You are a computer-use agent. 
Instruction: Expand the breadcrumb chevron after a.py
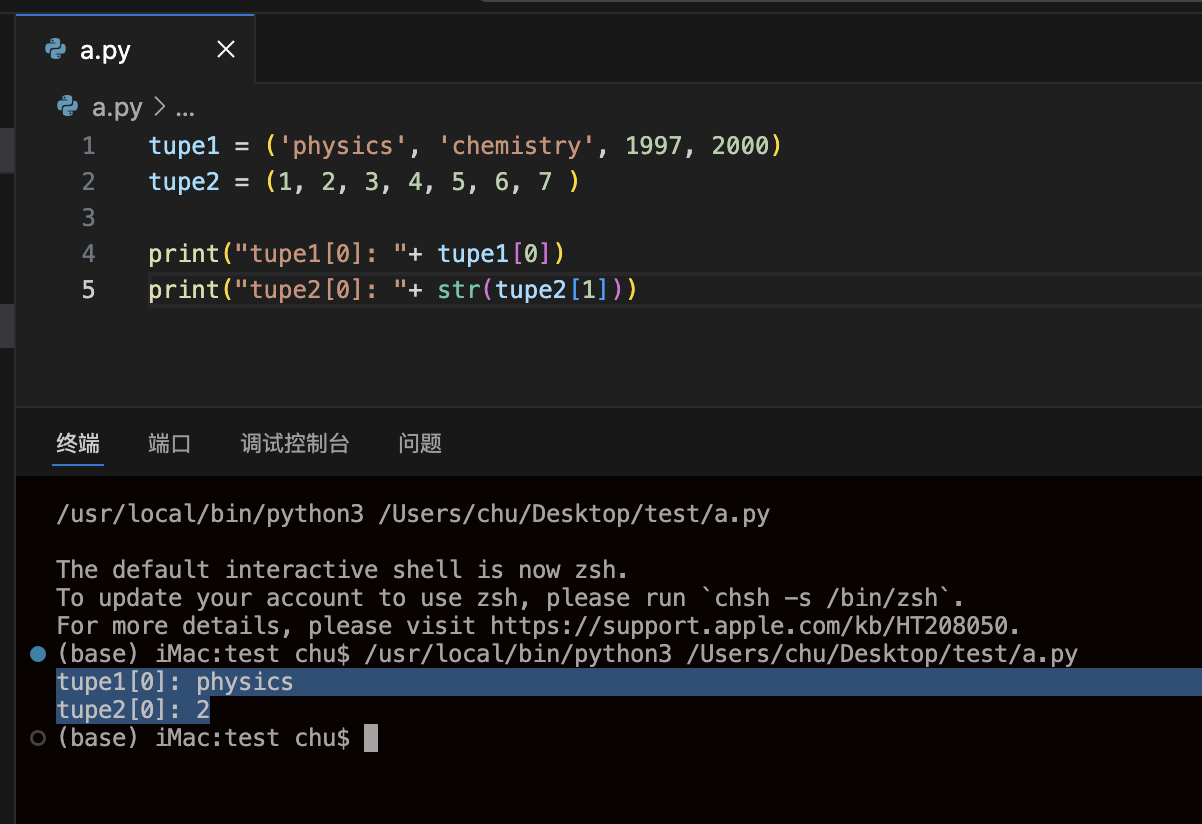[159, 107]
